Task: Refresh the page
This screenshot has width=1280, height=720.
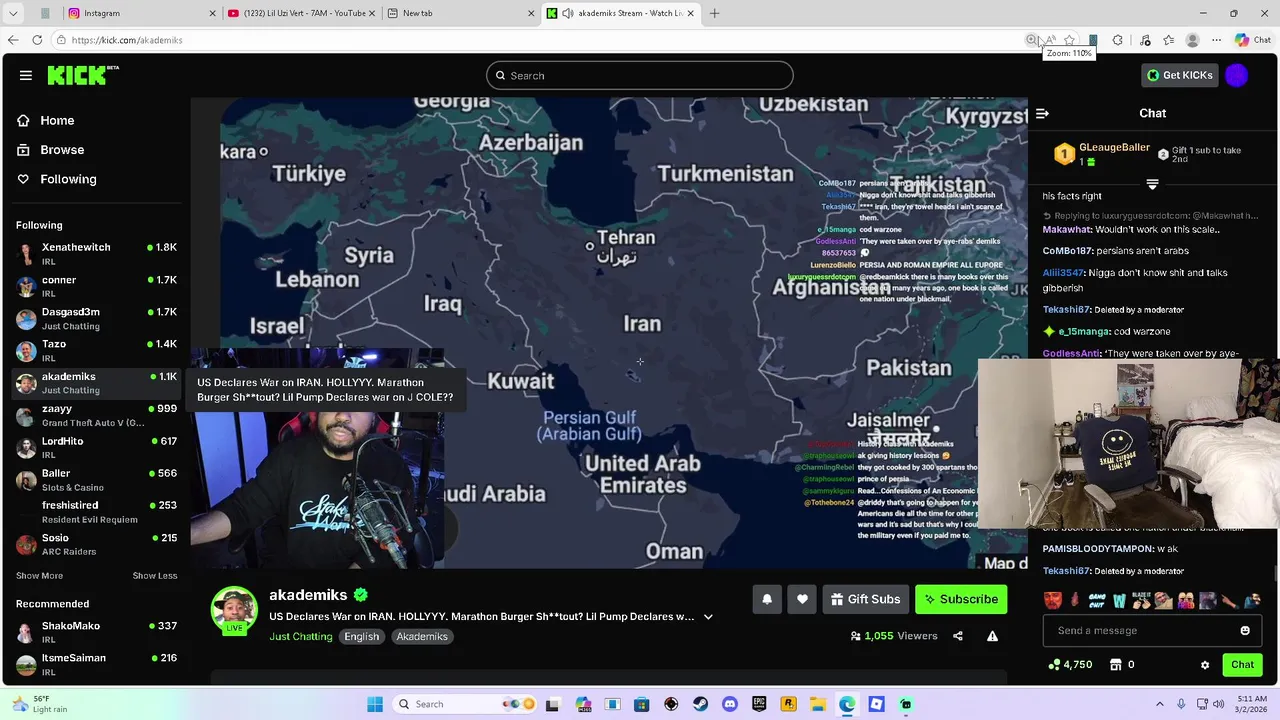Action: click(37, 40)
